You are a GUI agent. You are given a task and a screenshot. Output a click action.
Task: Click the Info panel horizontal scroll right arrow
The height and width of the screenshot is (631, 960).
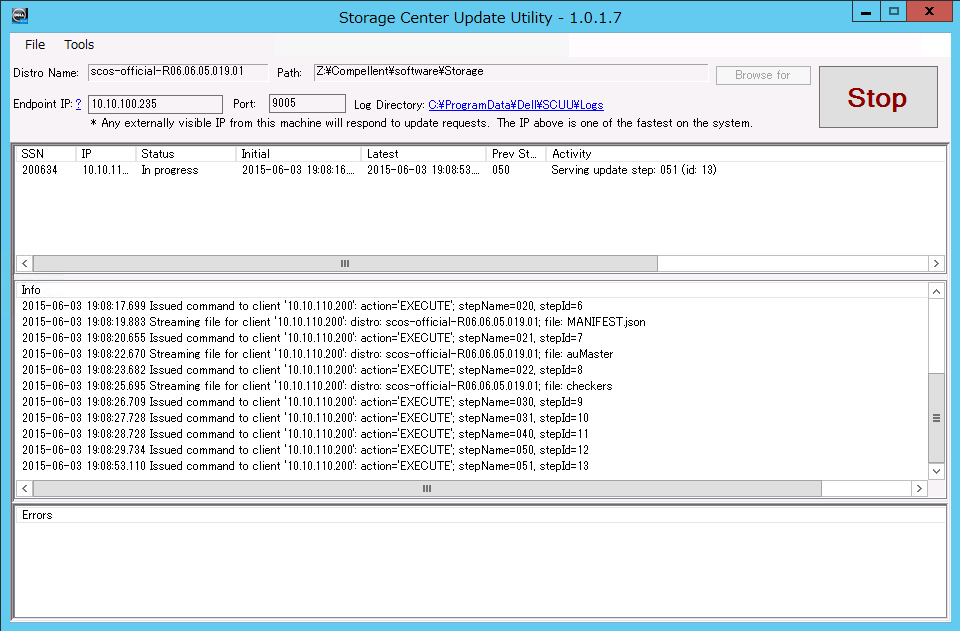click(919, 488)
